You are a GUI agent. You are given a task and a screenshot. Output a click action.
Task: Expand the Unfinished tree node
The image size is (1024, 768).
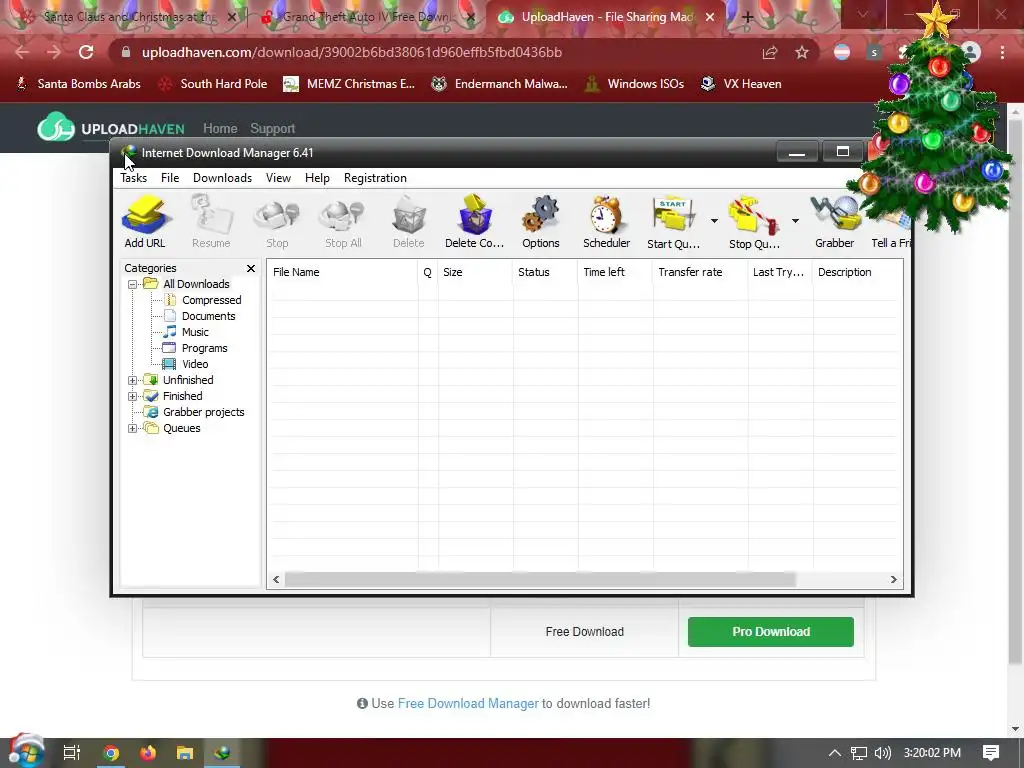[133, 380]
